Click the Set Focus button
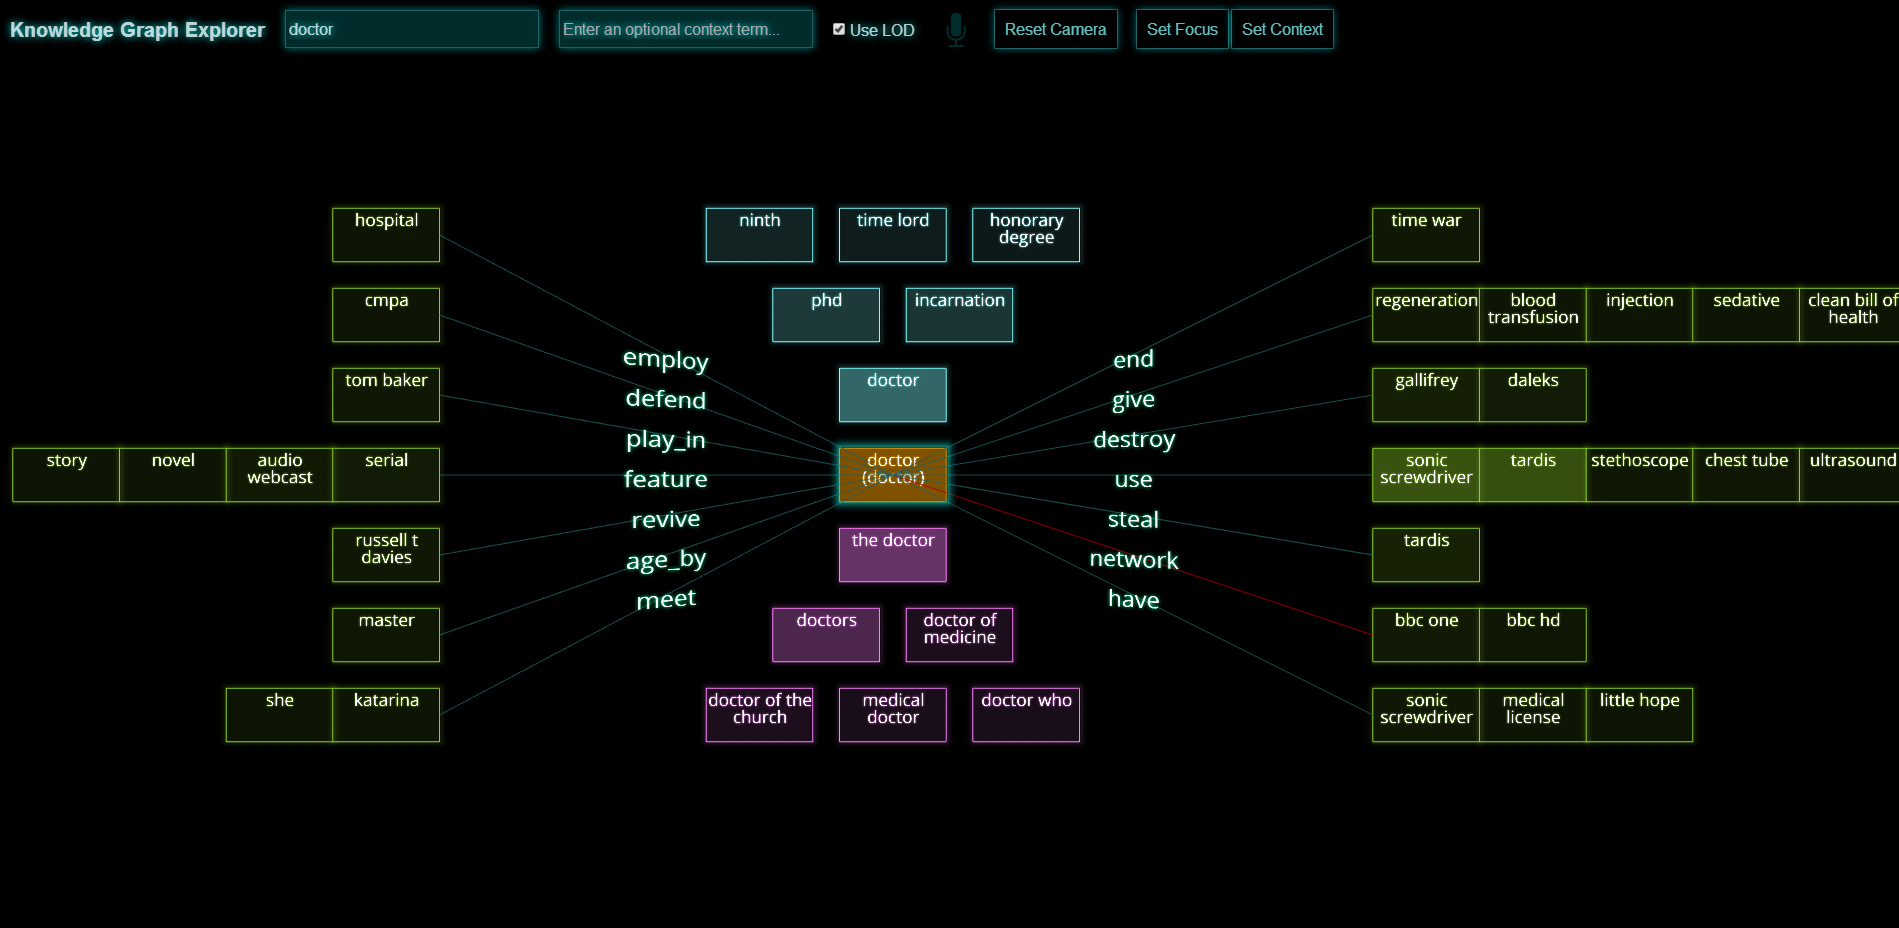 tap(1182, 29)
